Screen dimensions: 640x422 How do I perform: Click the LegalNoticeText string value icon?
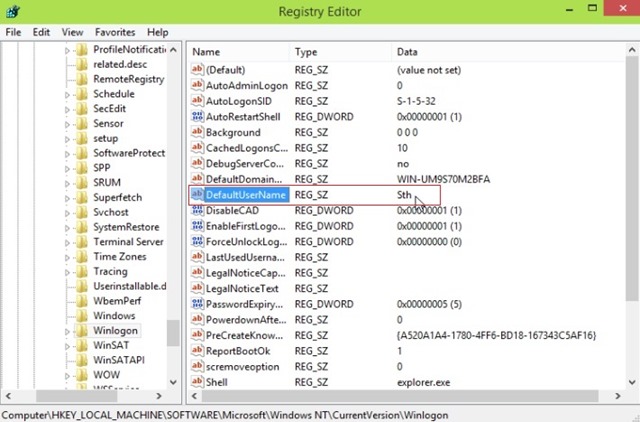[x=197, y=288]
